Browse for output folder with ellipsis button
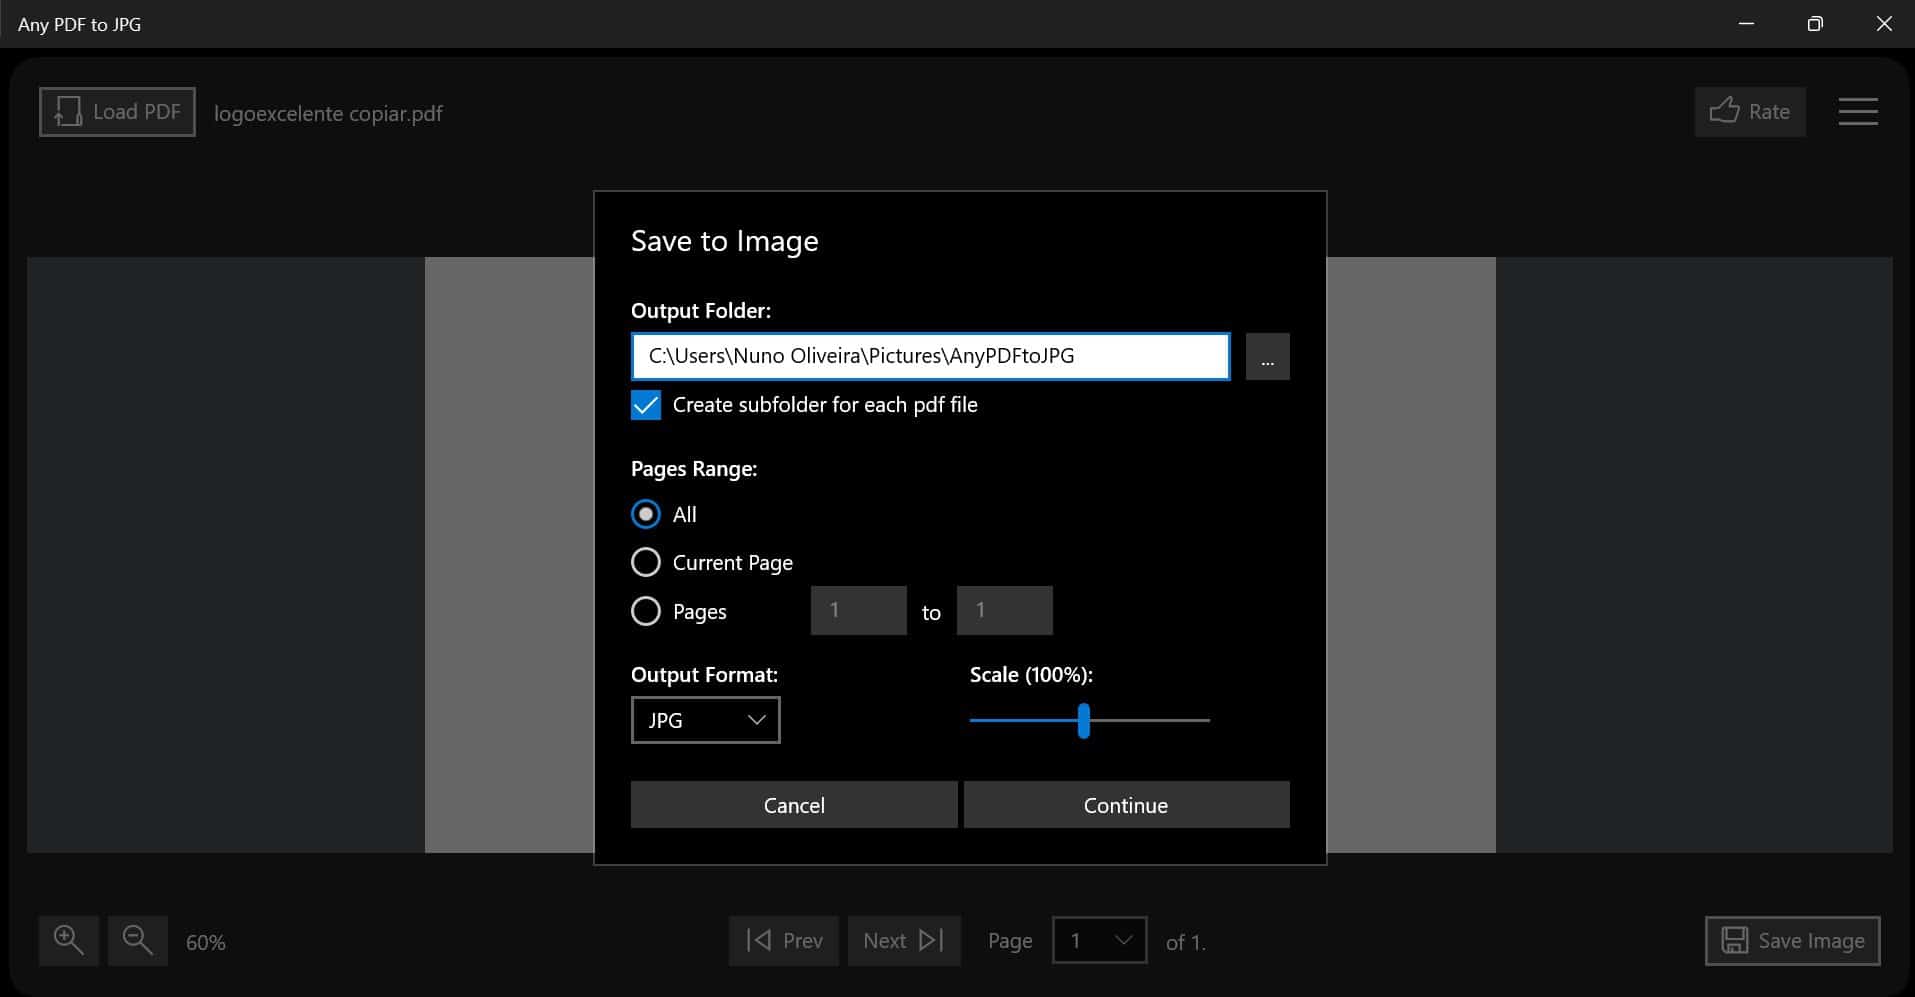 (x=1267, y=357)
